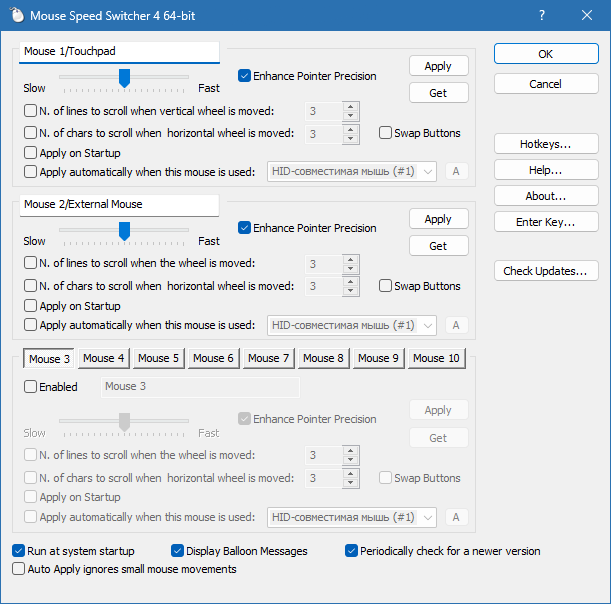611x604 pixels.
Task: Click Mouse 3 speed slider thumb
Action: pyautogui.click(x=124, y=422)
